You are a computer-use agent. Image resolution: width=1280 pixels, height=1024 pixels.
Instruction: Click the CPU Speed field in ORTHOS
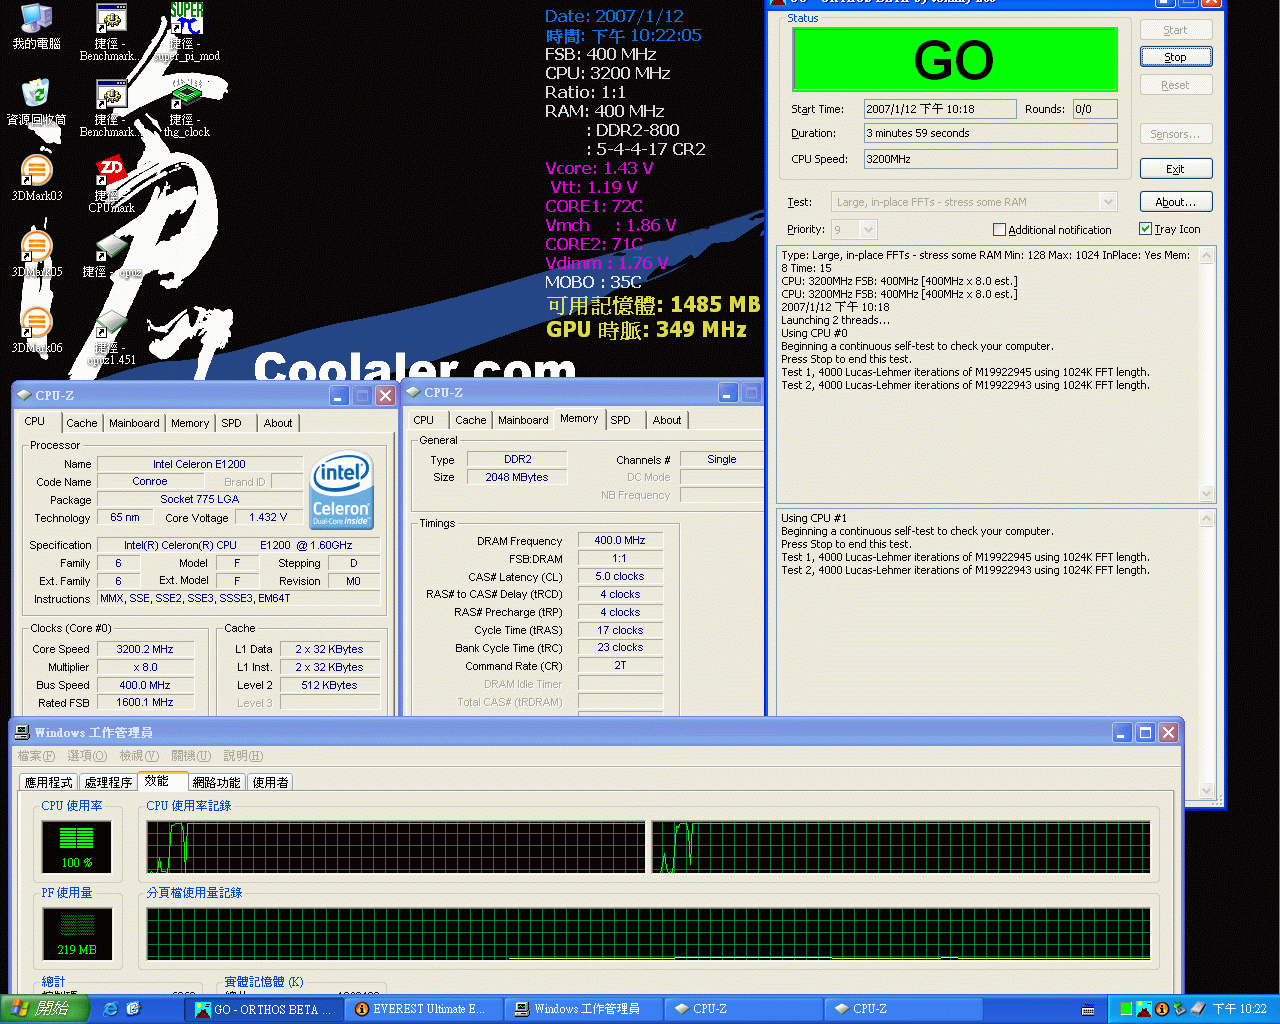pyautogui.click(x=990, y=159)
